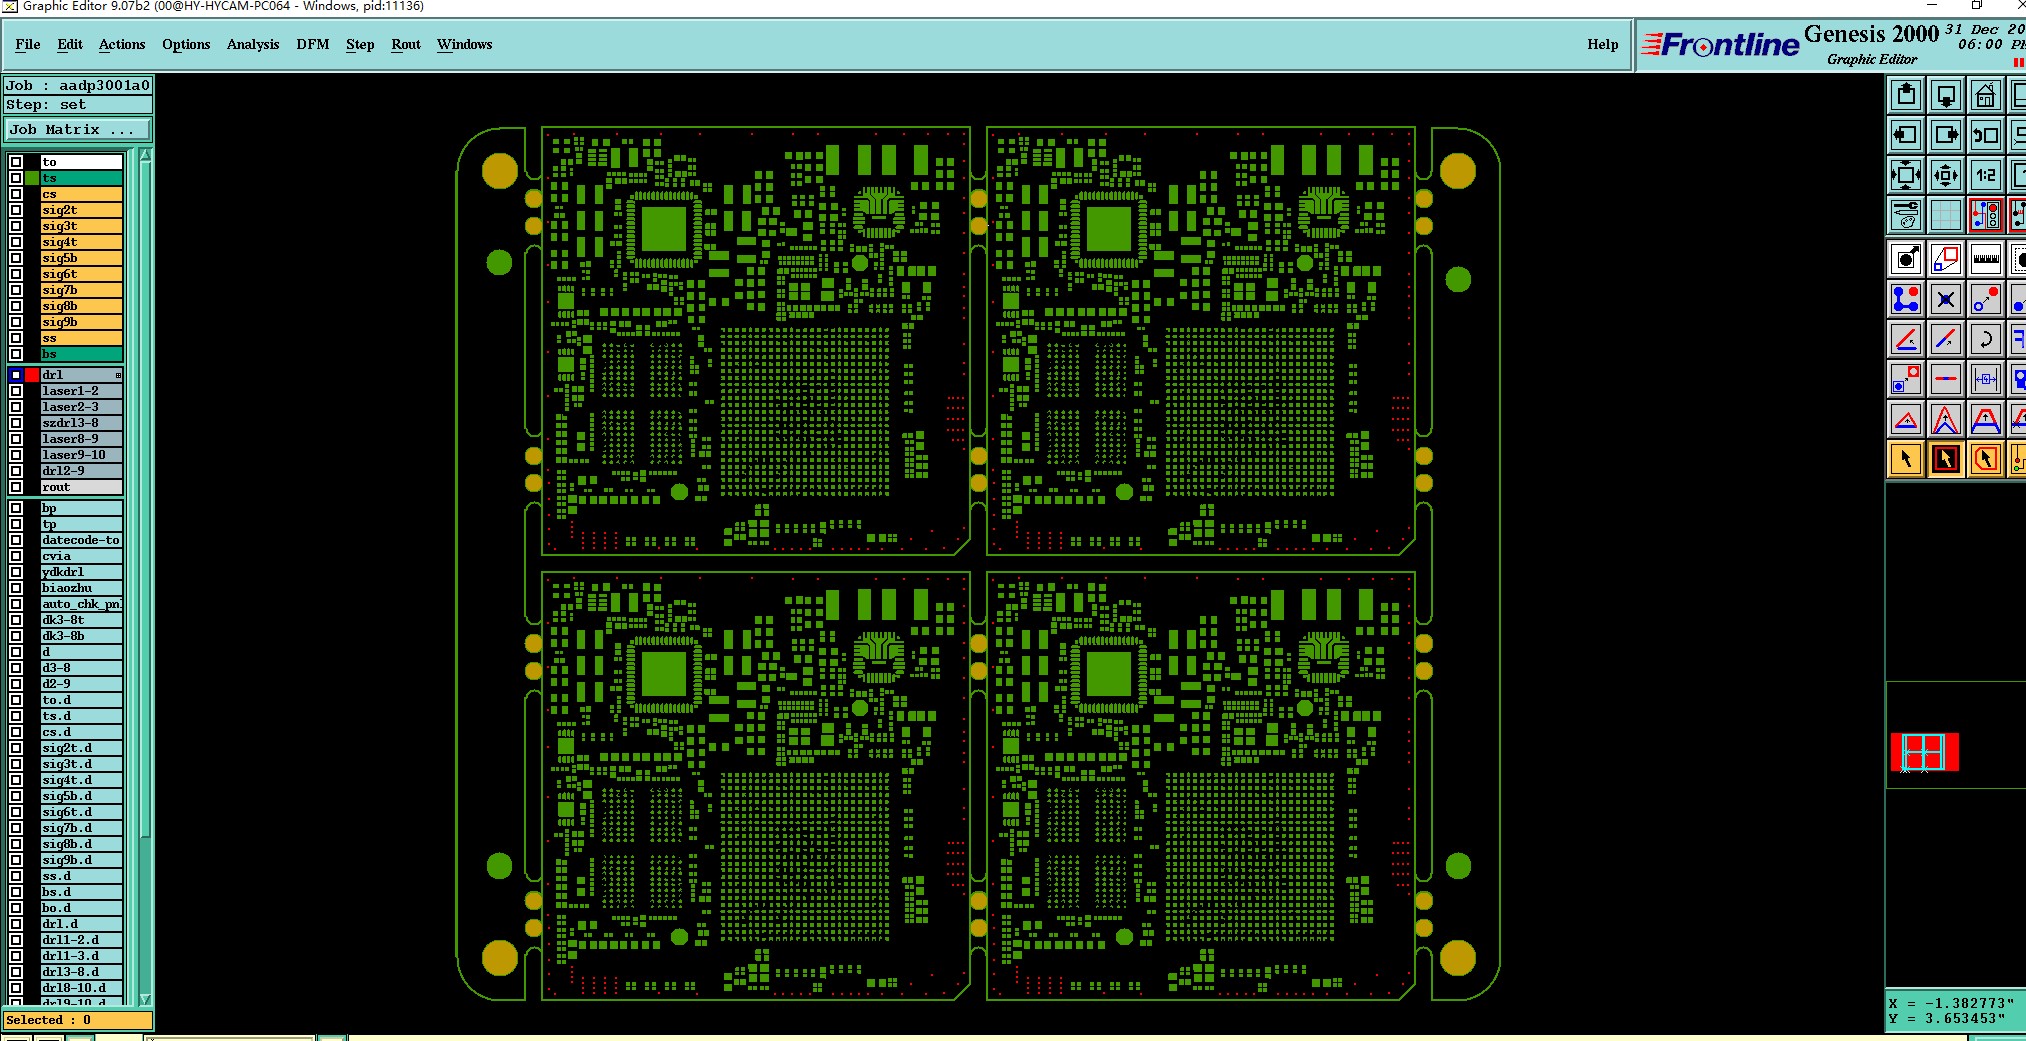Click the red and blue squares zoom-window icon

pos(1946,259)
